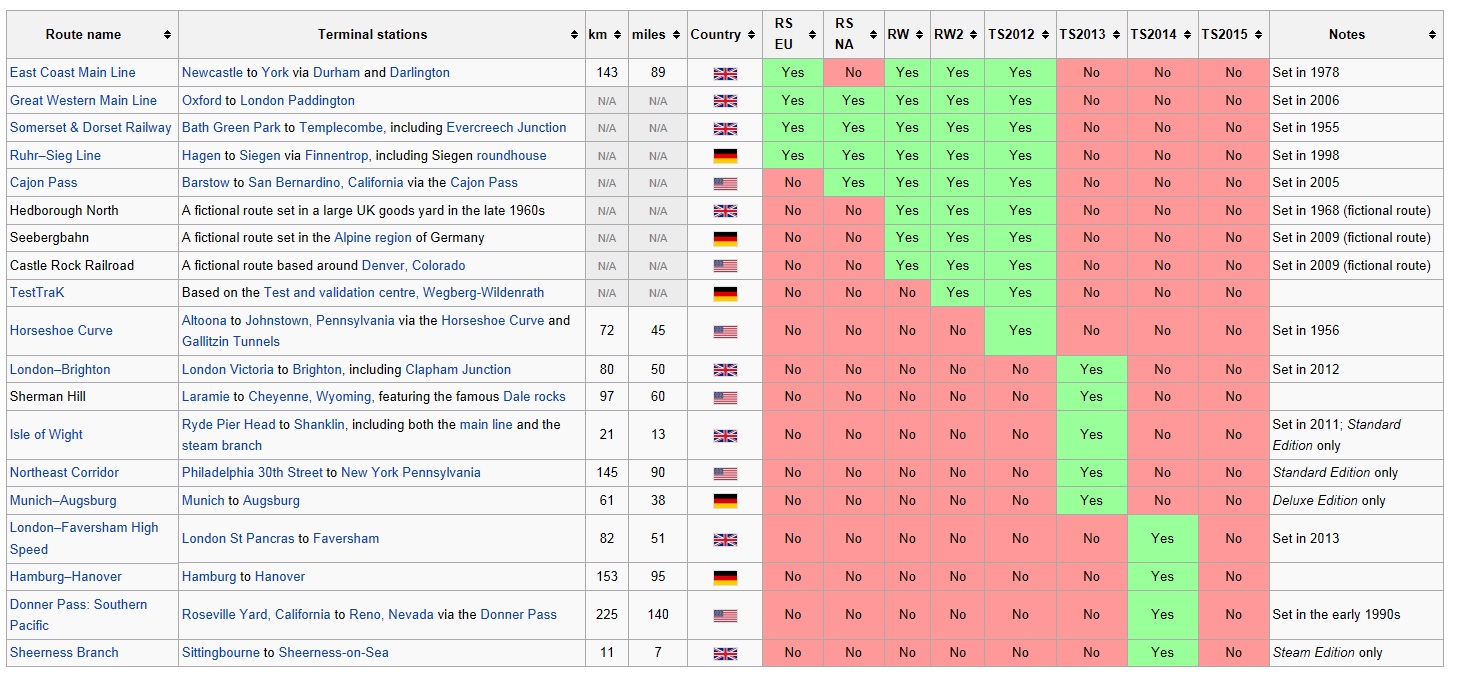Click the Hedborough North route name
The width and height of the screenshot is (1457, 678).
click(64, 210)
